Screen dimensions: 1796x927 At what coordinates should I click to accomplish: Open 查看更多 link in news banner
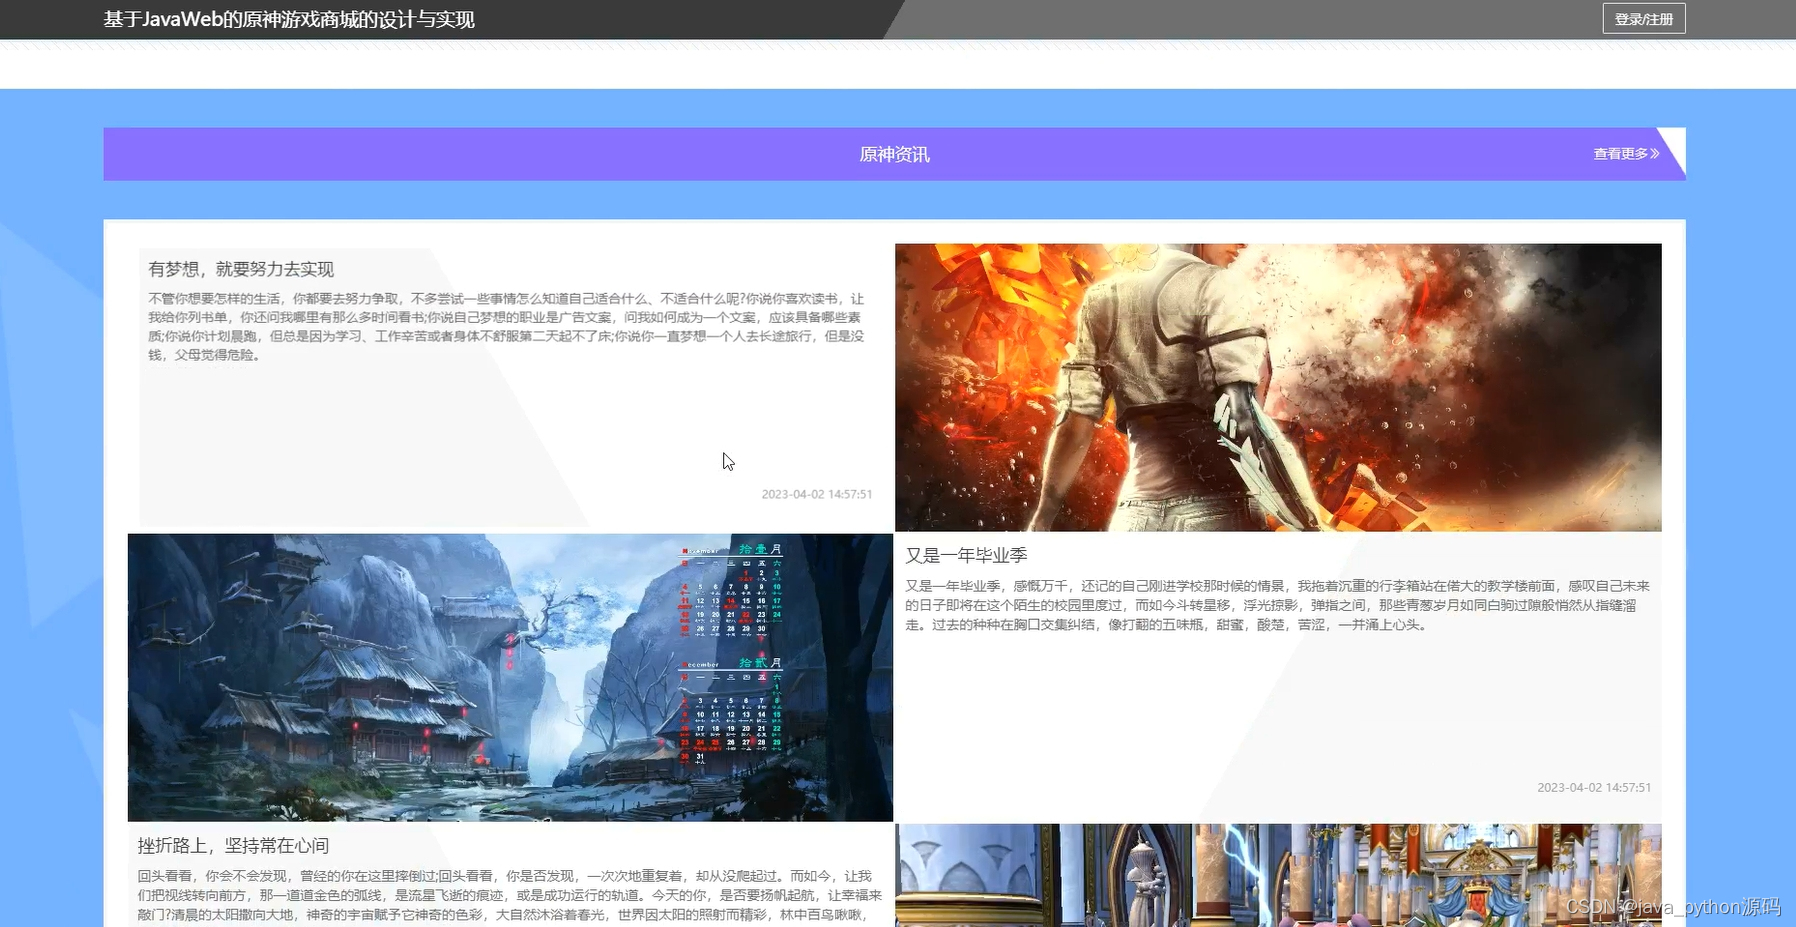pos(1626,154)
